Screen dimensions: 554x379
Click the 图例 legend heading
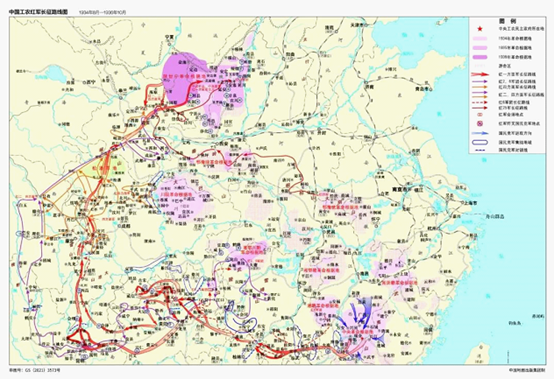508,21
